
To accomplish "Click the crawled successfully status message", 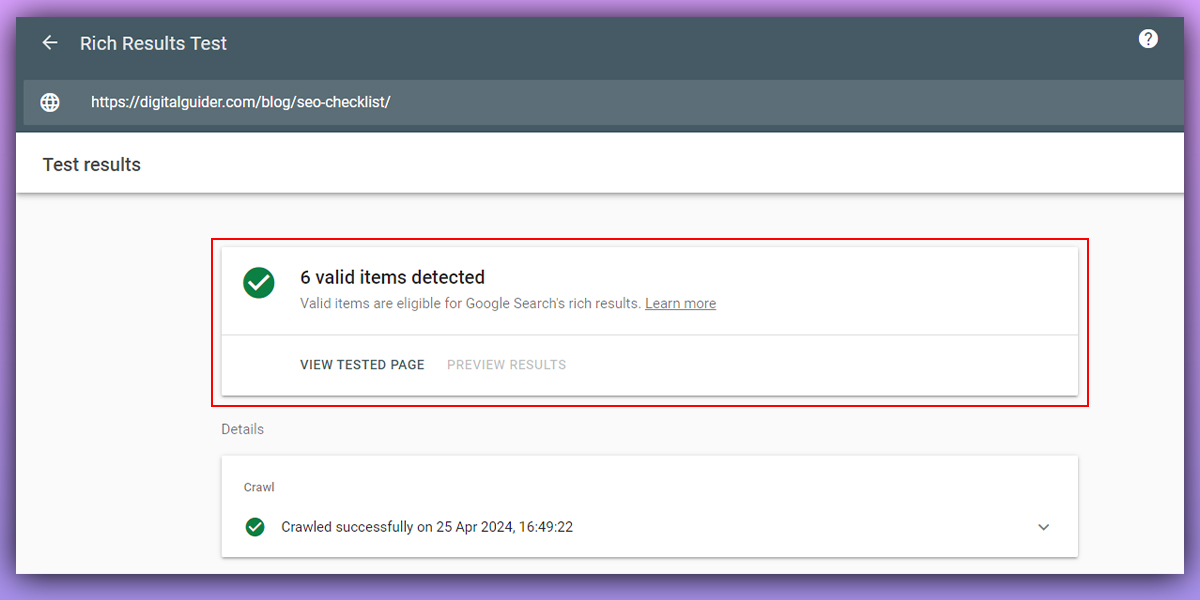I will pyautogui.click(x=425, y=526).
